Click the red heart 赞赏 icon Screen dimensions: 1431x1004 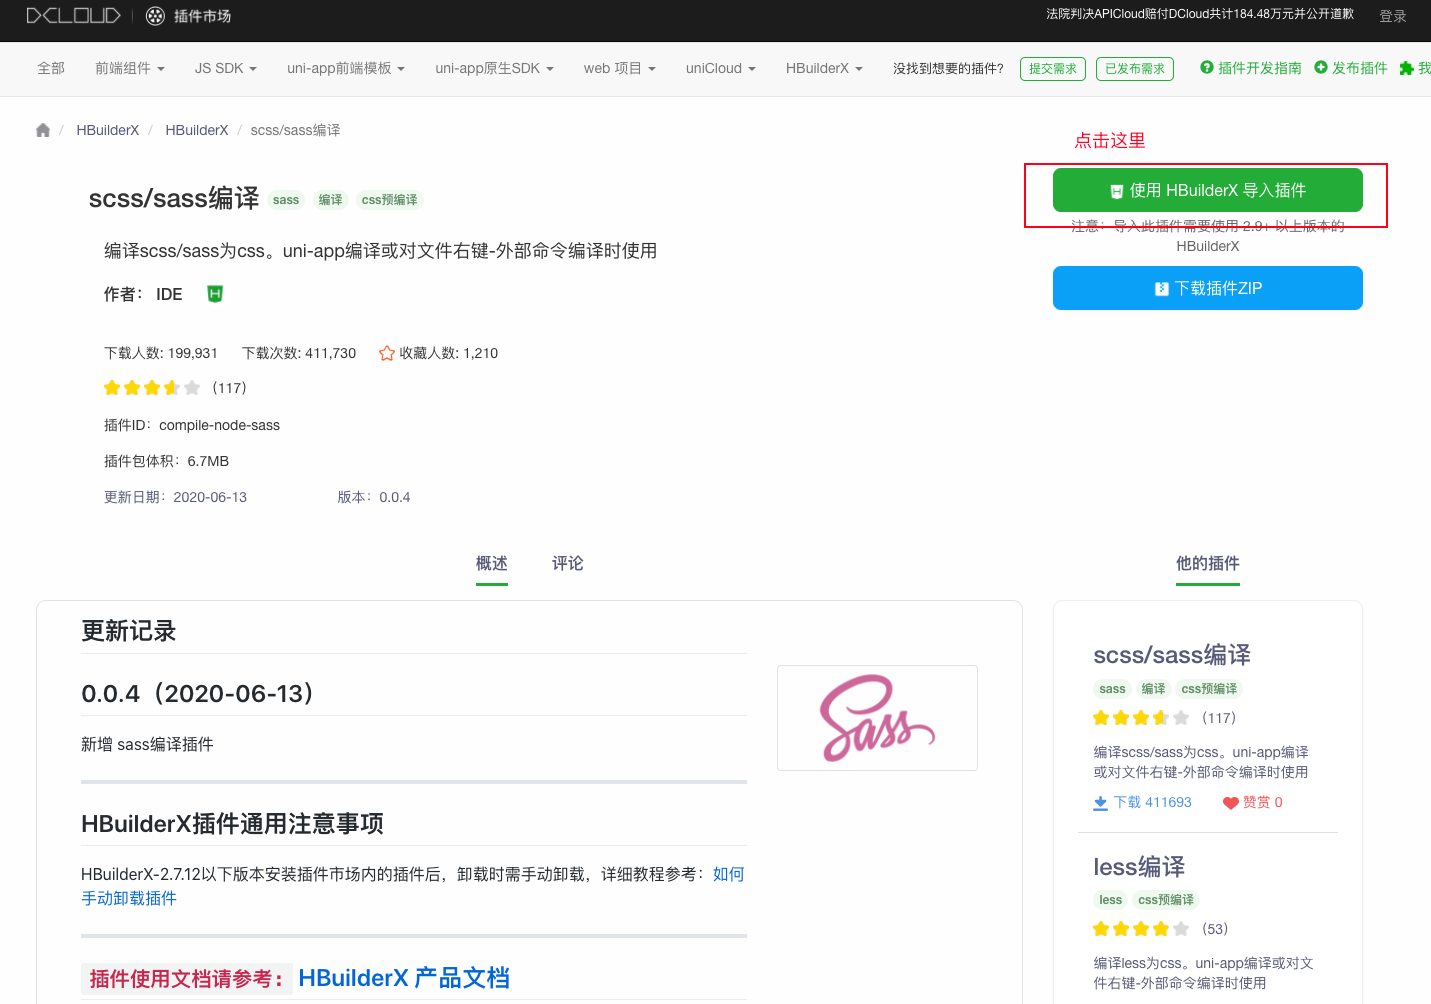1231,803
